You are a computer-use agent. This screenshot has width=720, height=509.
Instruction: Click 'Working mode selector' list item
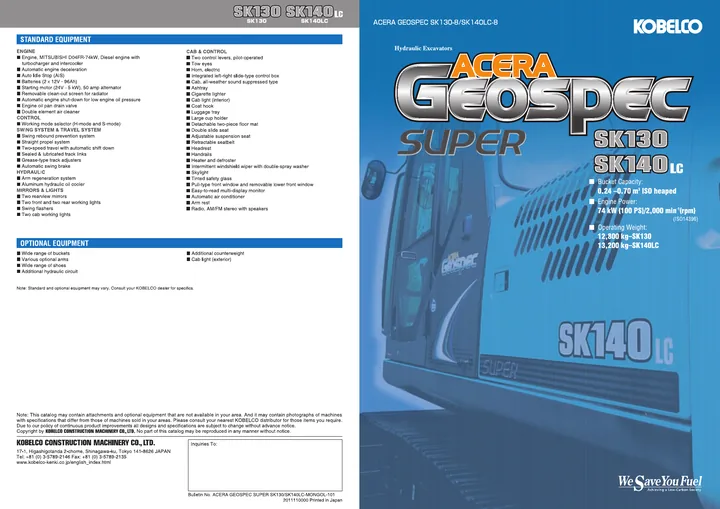(x=71, y=124)
